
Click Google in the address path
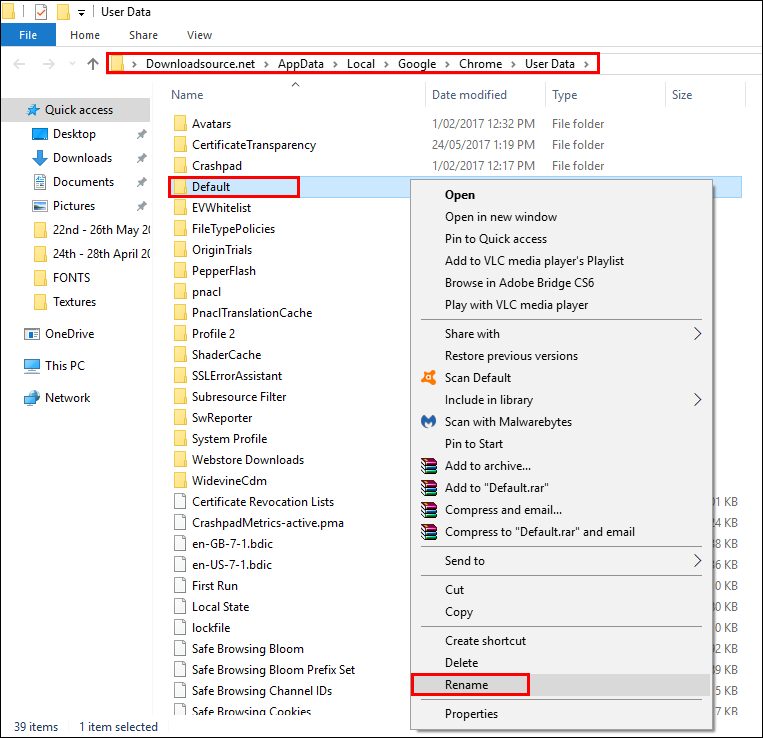[417, 64]
